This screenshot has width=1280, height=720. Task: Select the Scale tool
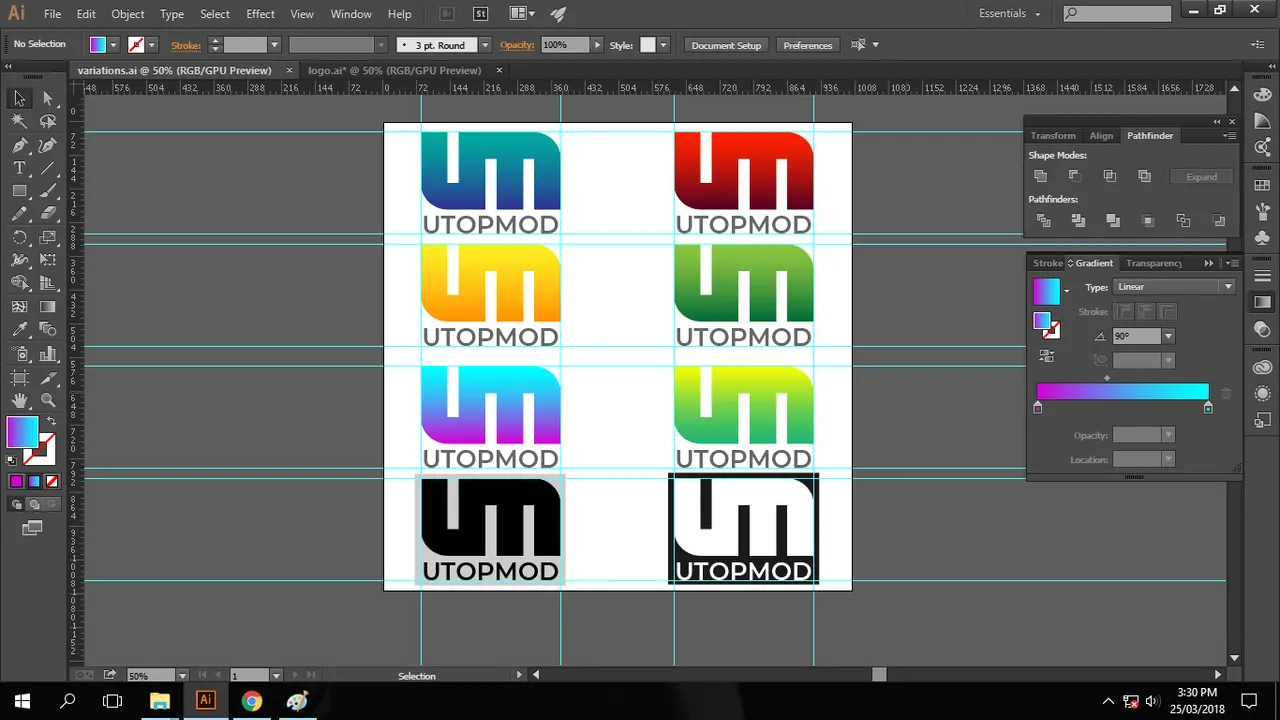pos(47,237)
